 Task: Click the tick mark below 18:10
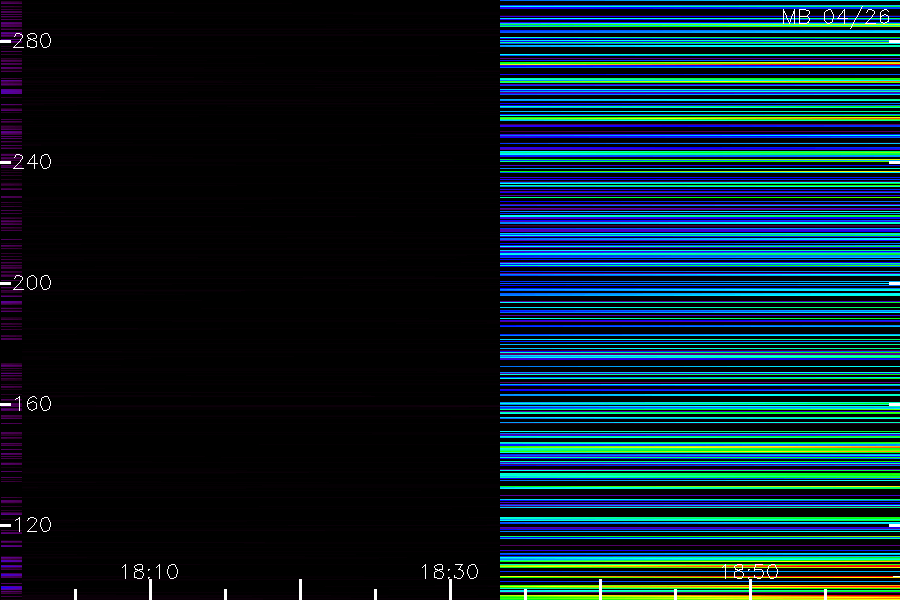(x=150, y=590)
